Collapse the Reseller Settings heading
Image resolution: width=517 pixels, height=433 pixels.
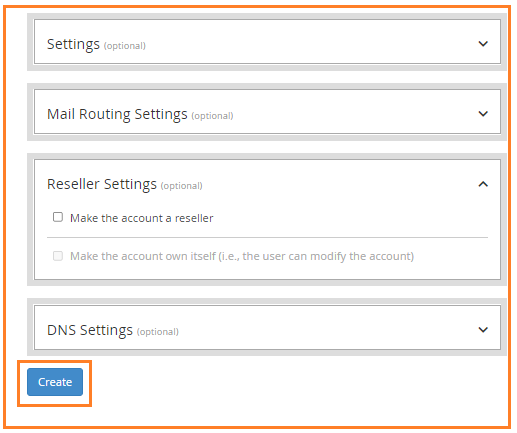102,184
